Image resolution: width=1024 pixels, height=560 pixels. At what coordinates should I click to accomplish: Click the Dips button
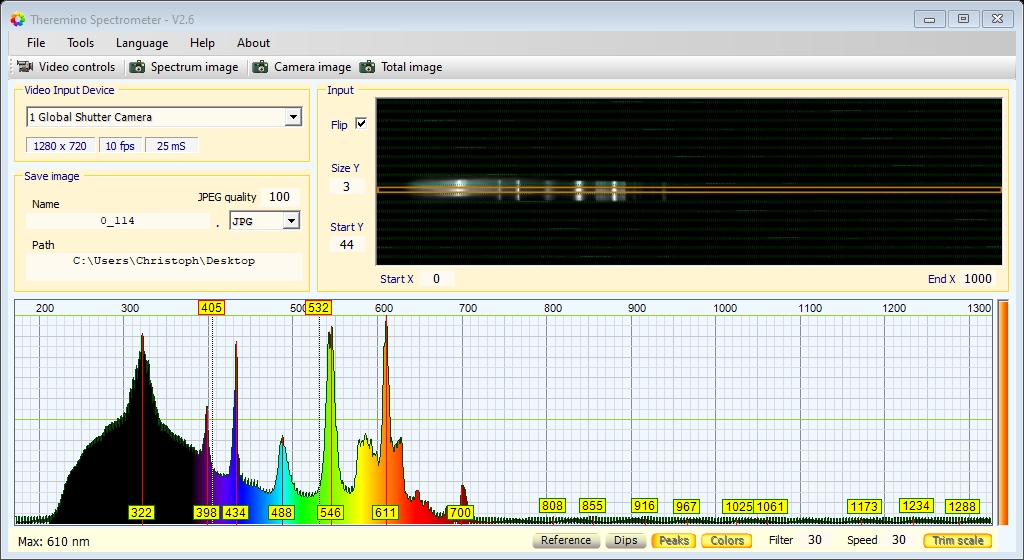pos(625,540)
